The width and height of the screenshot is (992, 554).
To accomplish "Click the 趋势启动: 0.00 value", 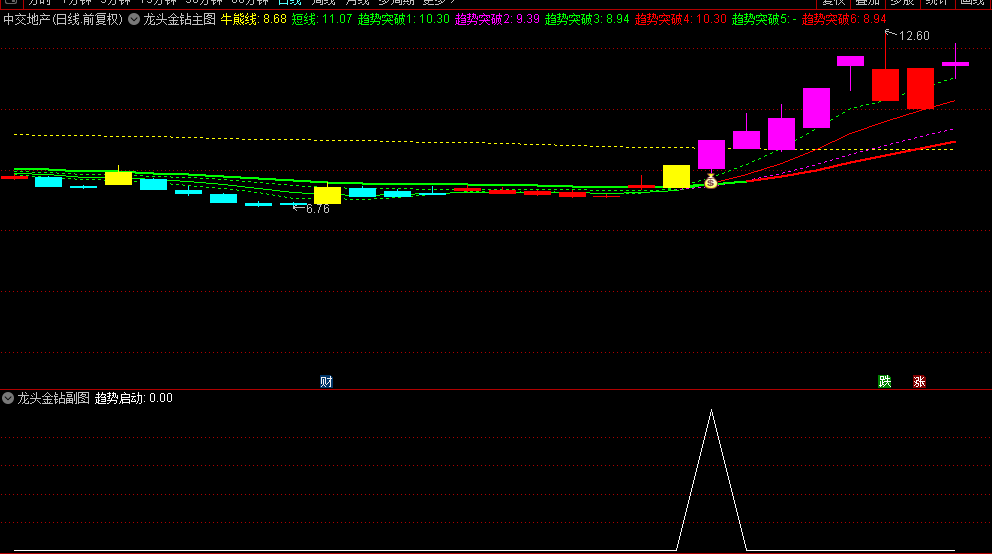I will point(133,398).
